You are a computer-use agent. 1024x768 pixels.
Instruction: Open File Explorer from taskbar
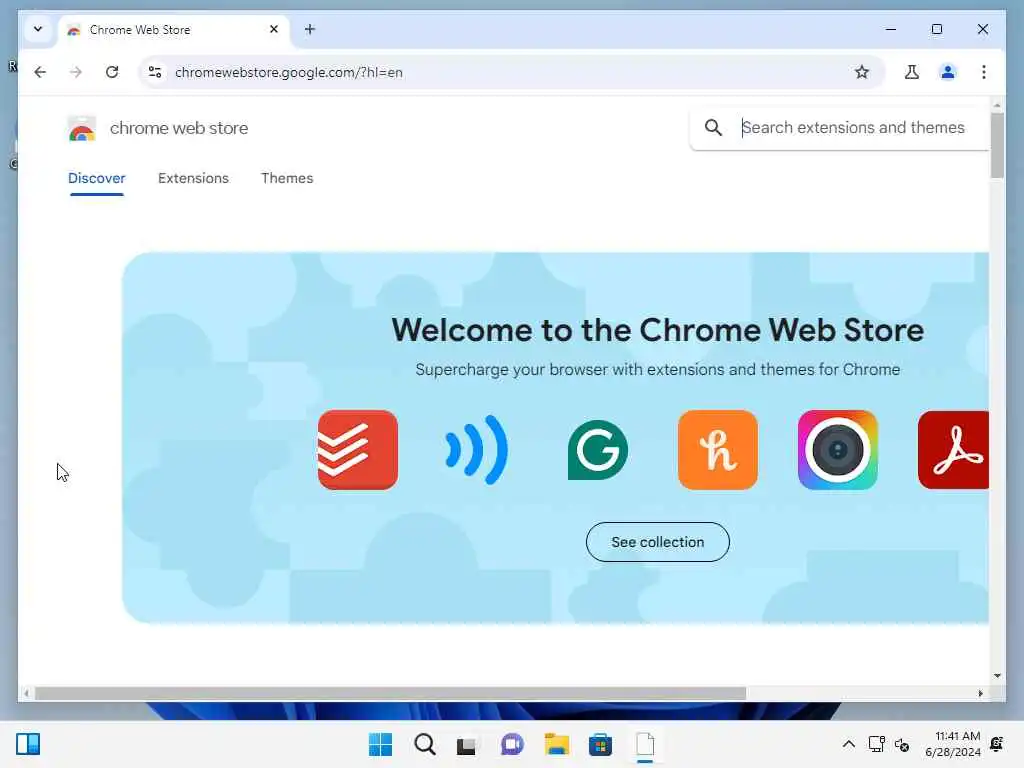click(556, 744)
